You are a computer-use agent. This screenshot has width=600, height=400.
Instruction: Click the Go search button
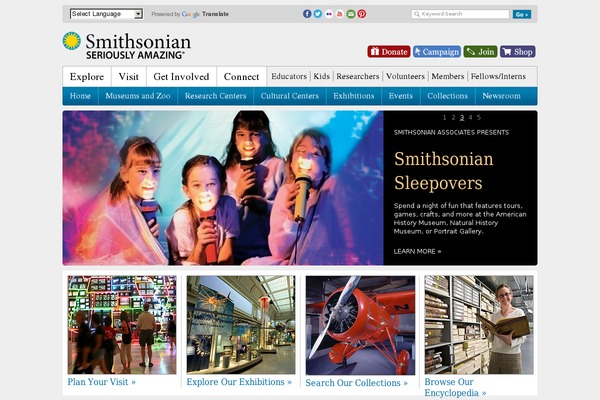[x=522, y=14]
